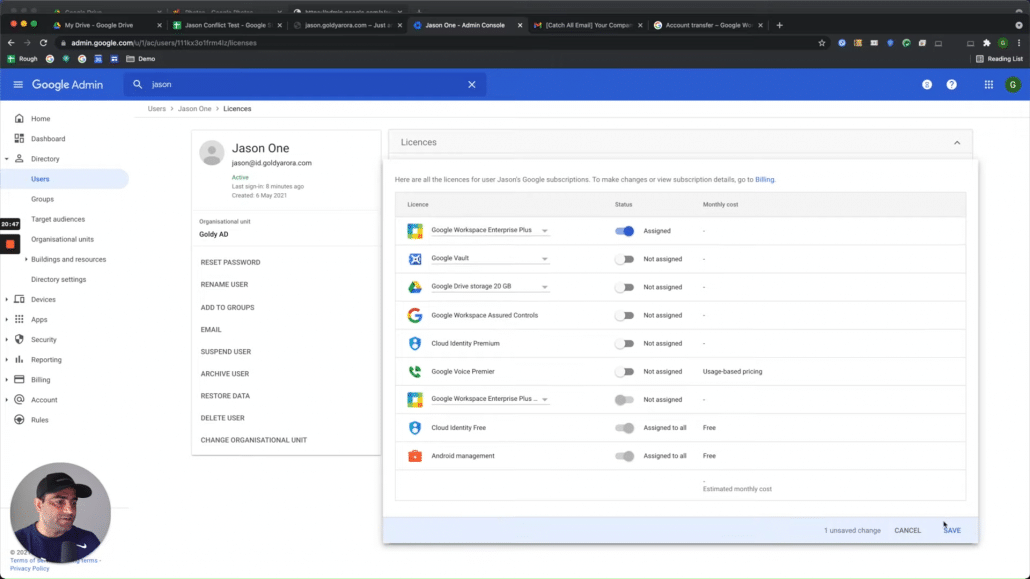
Task: Click the Reporting bar chart icon
Action: click(x=19, y=359)
